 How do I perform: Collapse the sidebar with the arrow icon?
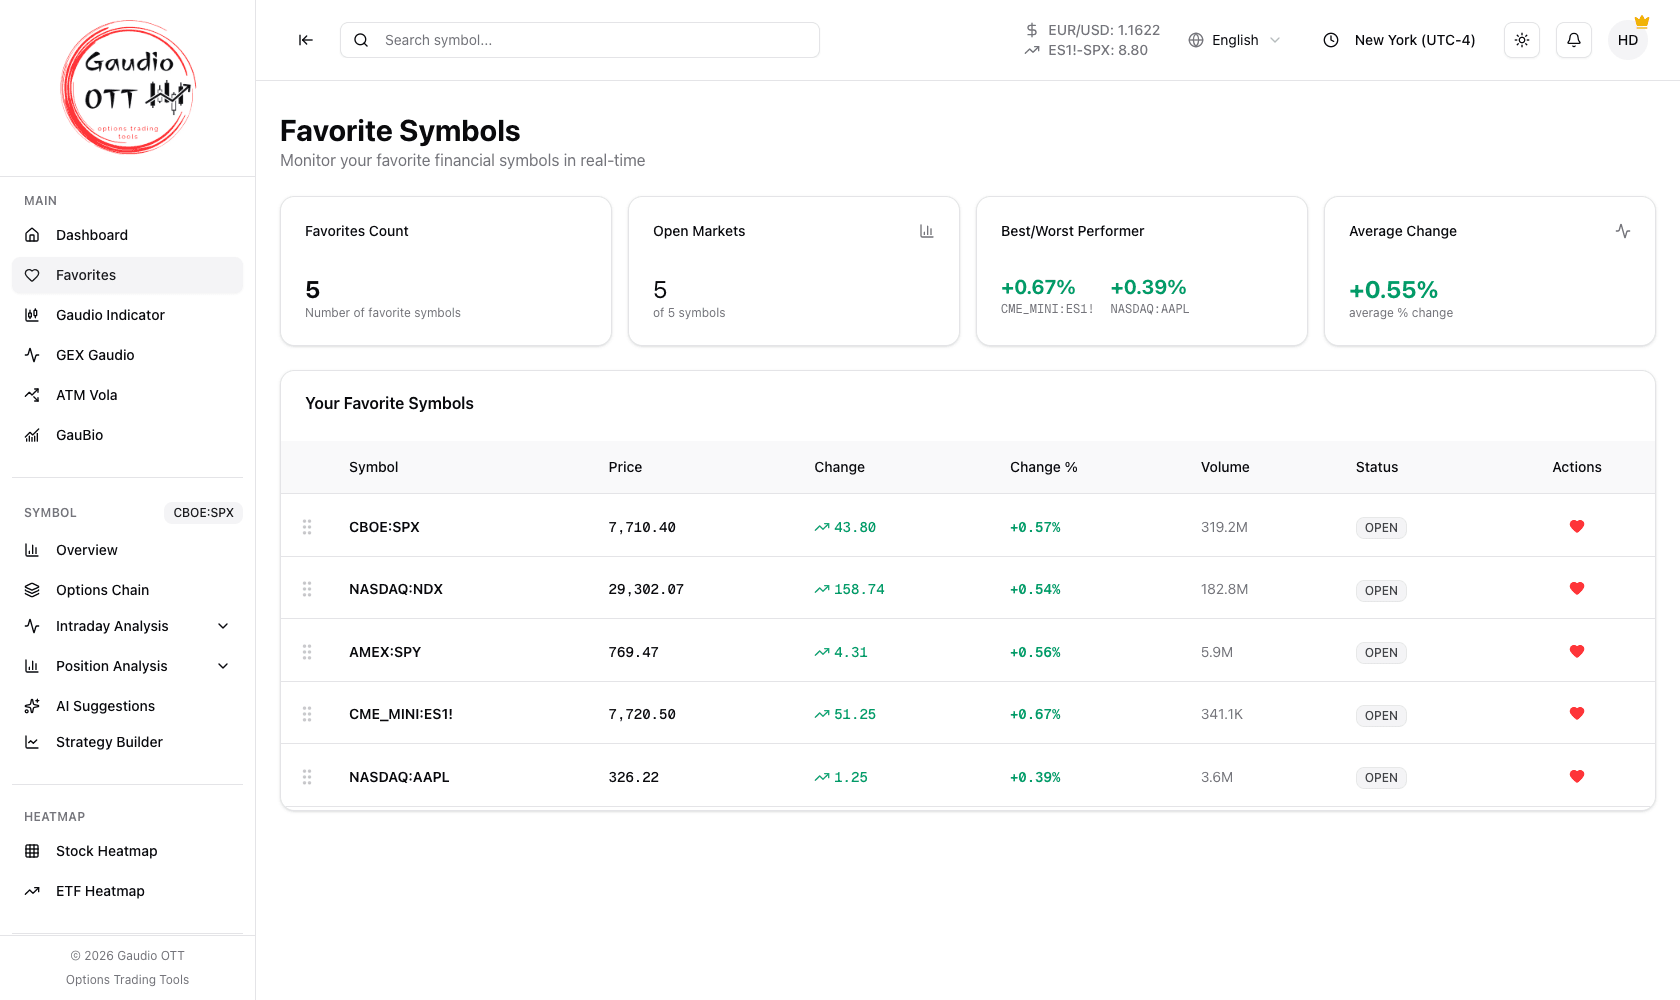306,40
